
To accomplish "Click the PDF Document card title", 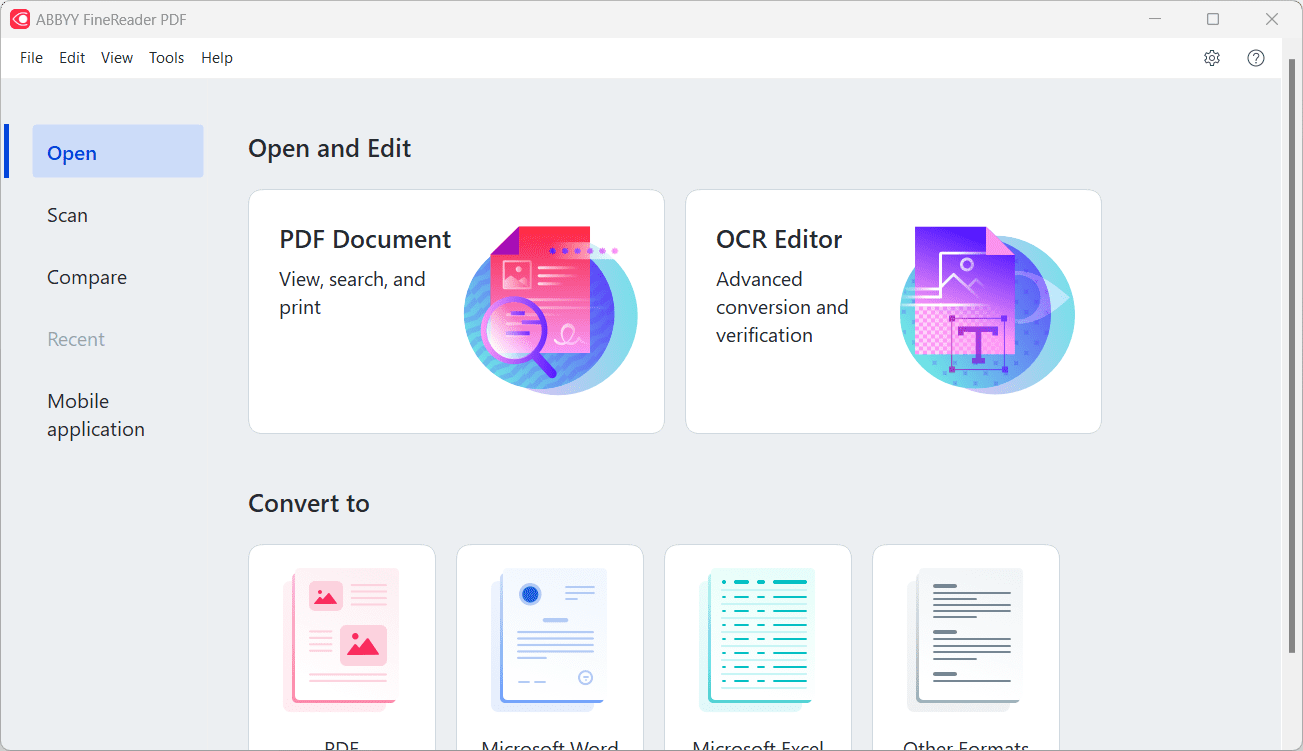I will pos(365,239).
